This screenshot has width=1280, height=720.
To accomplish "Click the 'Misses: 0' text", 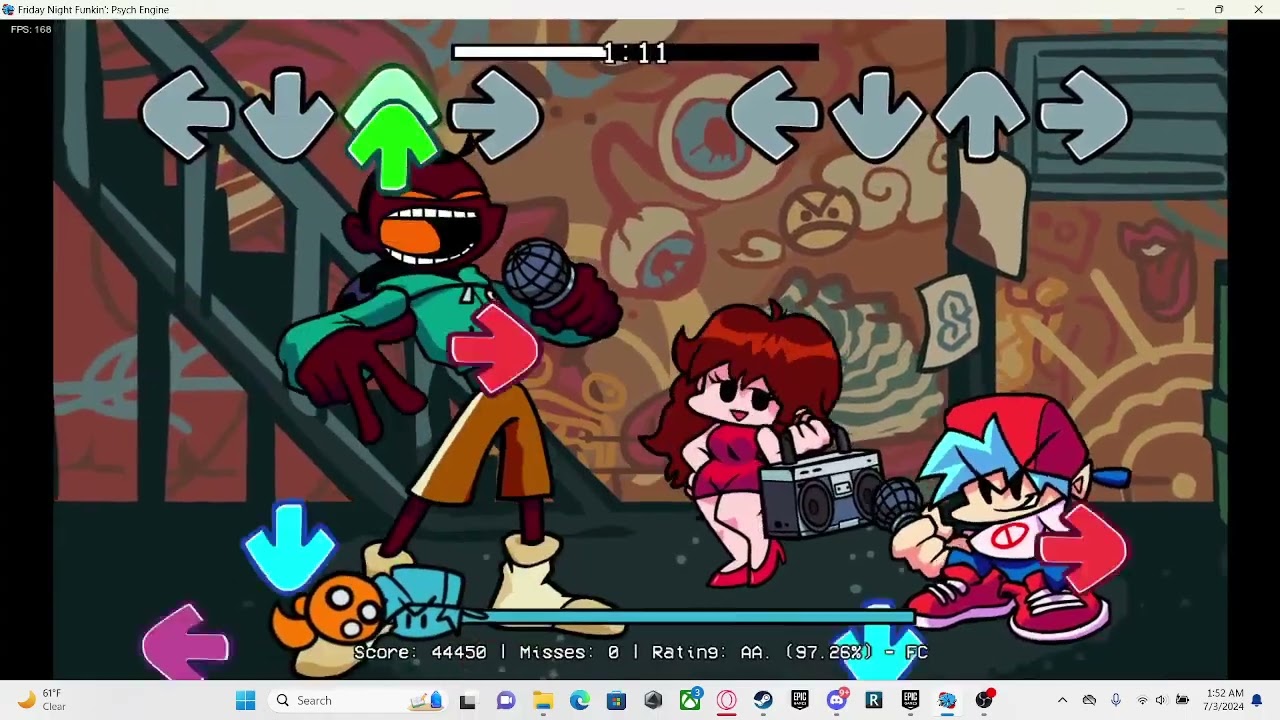I will pyautogui.click(x=569, y=652).
